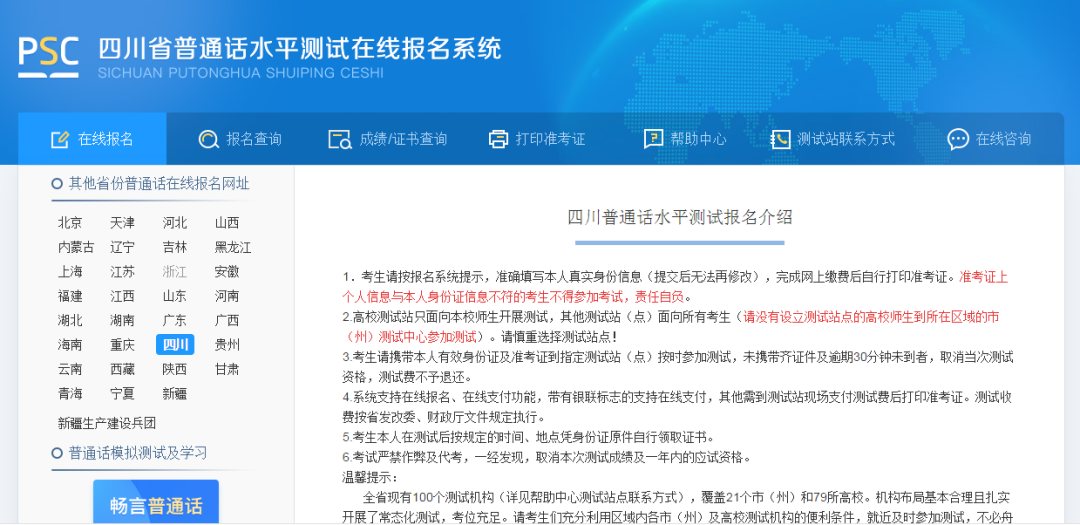The width and height of the screenshot is (1080, 525).
Task: Click the phone icon beside 测试站联系方式
Action: [x=780, y=139]
